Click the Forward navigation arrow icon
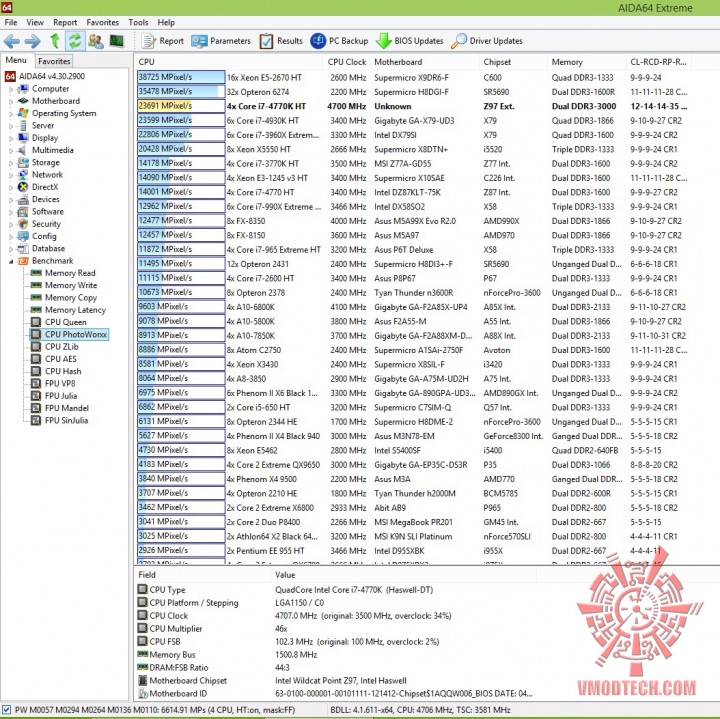The image size is (720, 719). click(32, 41)
